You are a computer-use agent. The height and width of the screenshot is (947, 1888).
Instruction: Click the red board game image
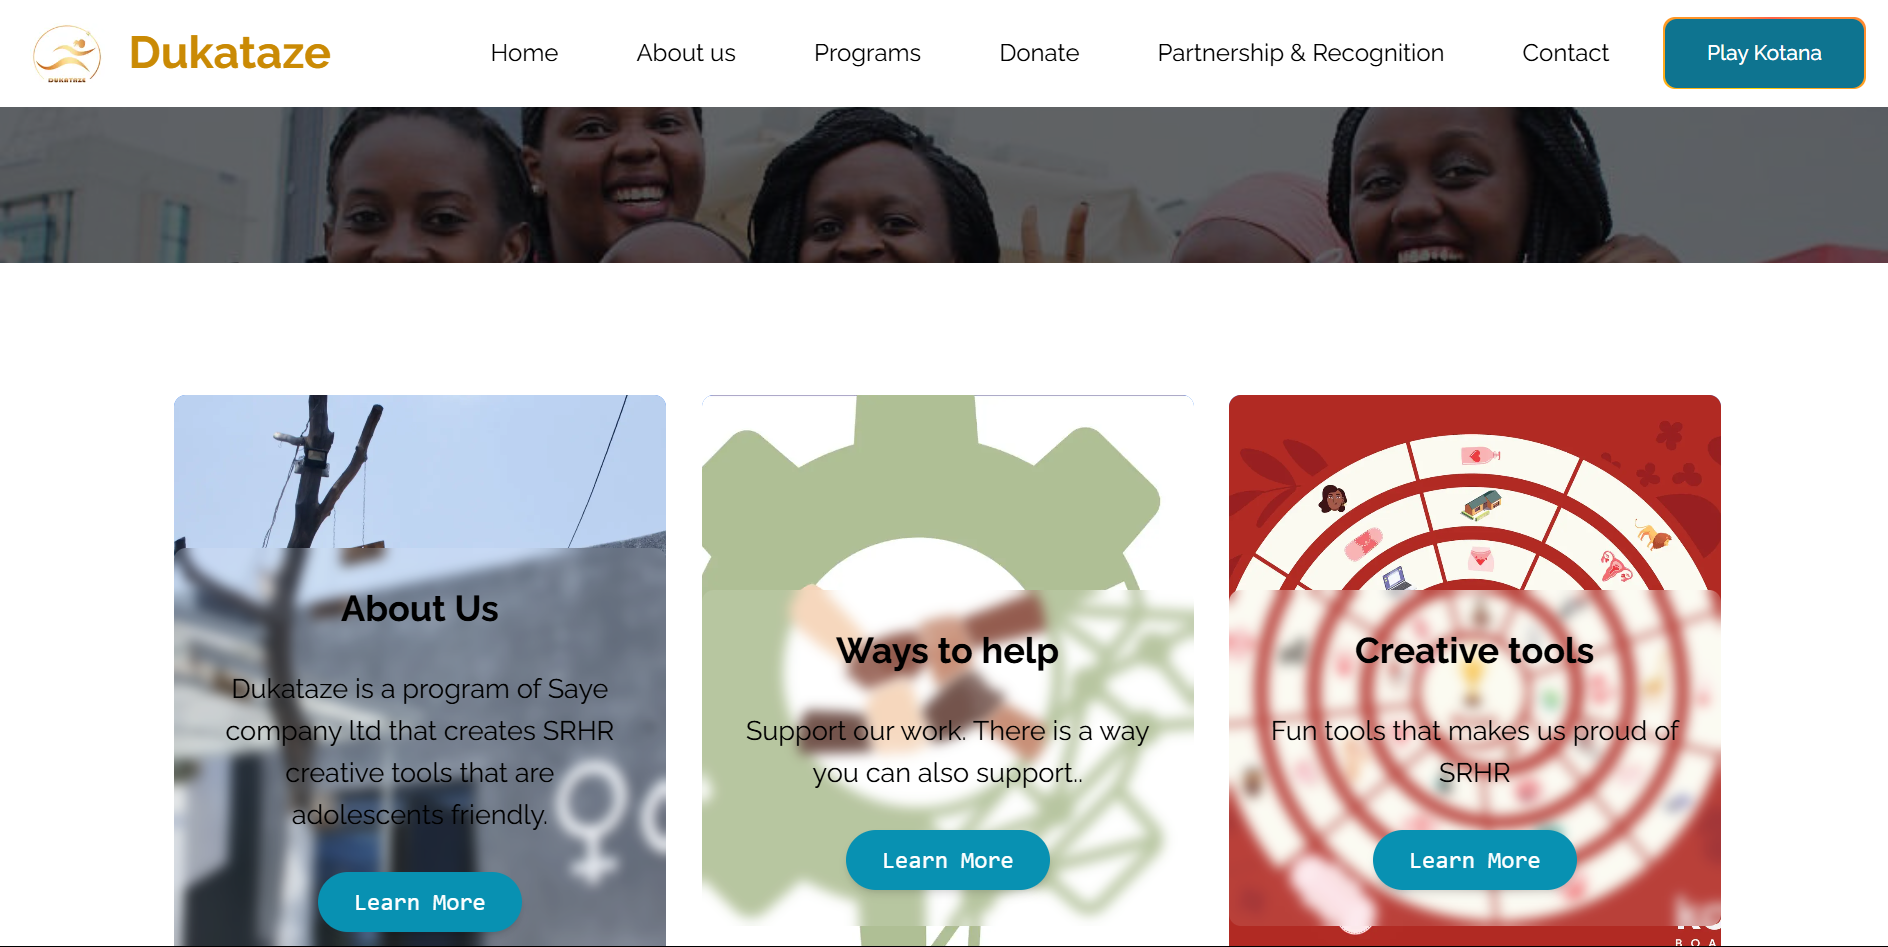pos(1475,492)
